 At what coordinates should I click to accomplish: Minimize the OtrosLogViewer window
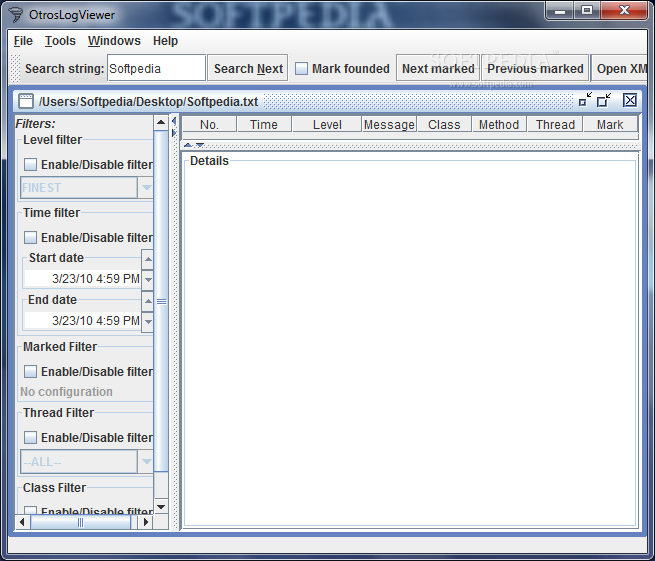tap(560, 10)
